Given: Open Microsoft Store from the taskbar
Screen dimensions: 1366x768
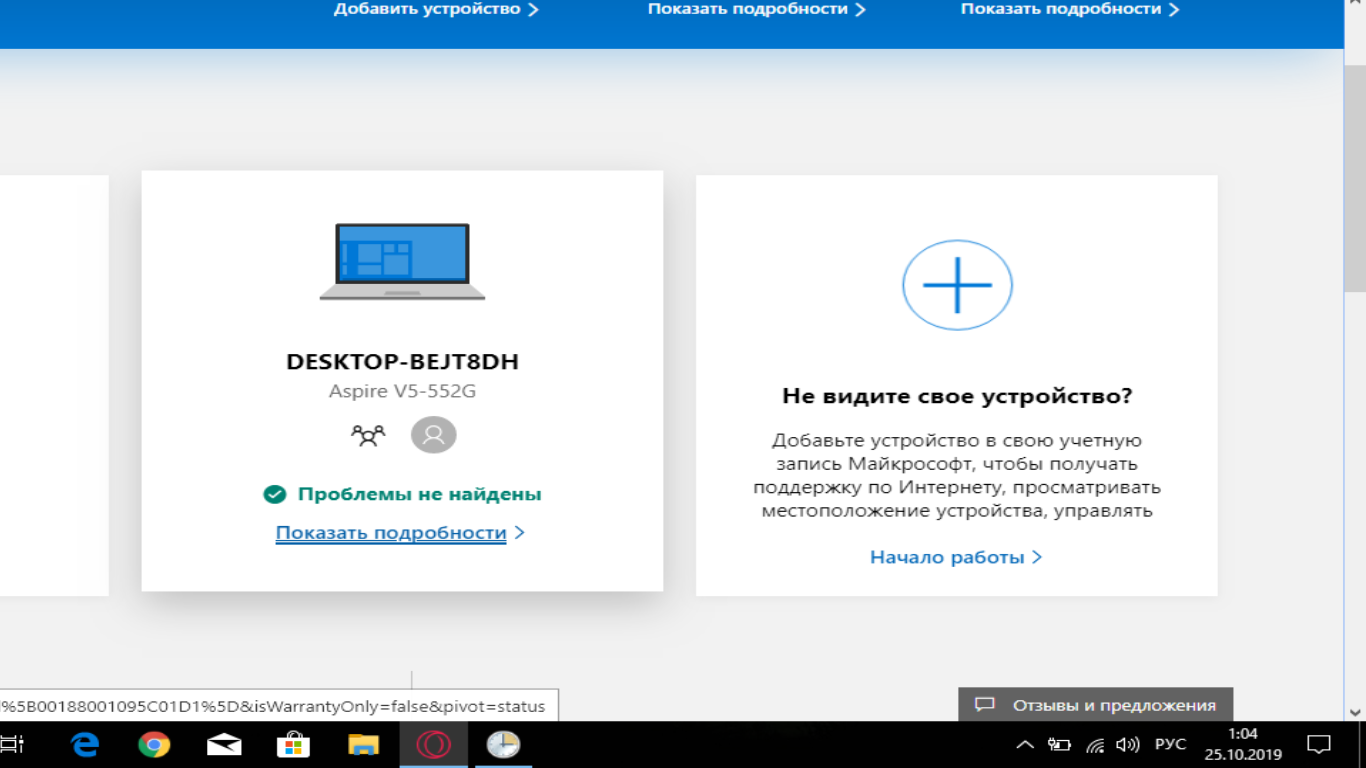Looking at the screenshot, I should (293, 744).
